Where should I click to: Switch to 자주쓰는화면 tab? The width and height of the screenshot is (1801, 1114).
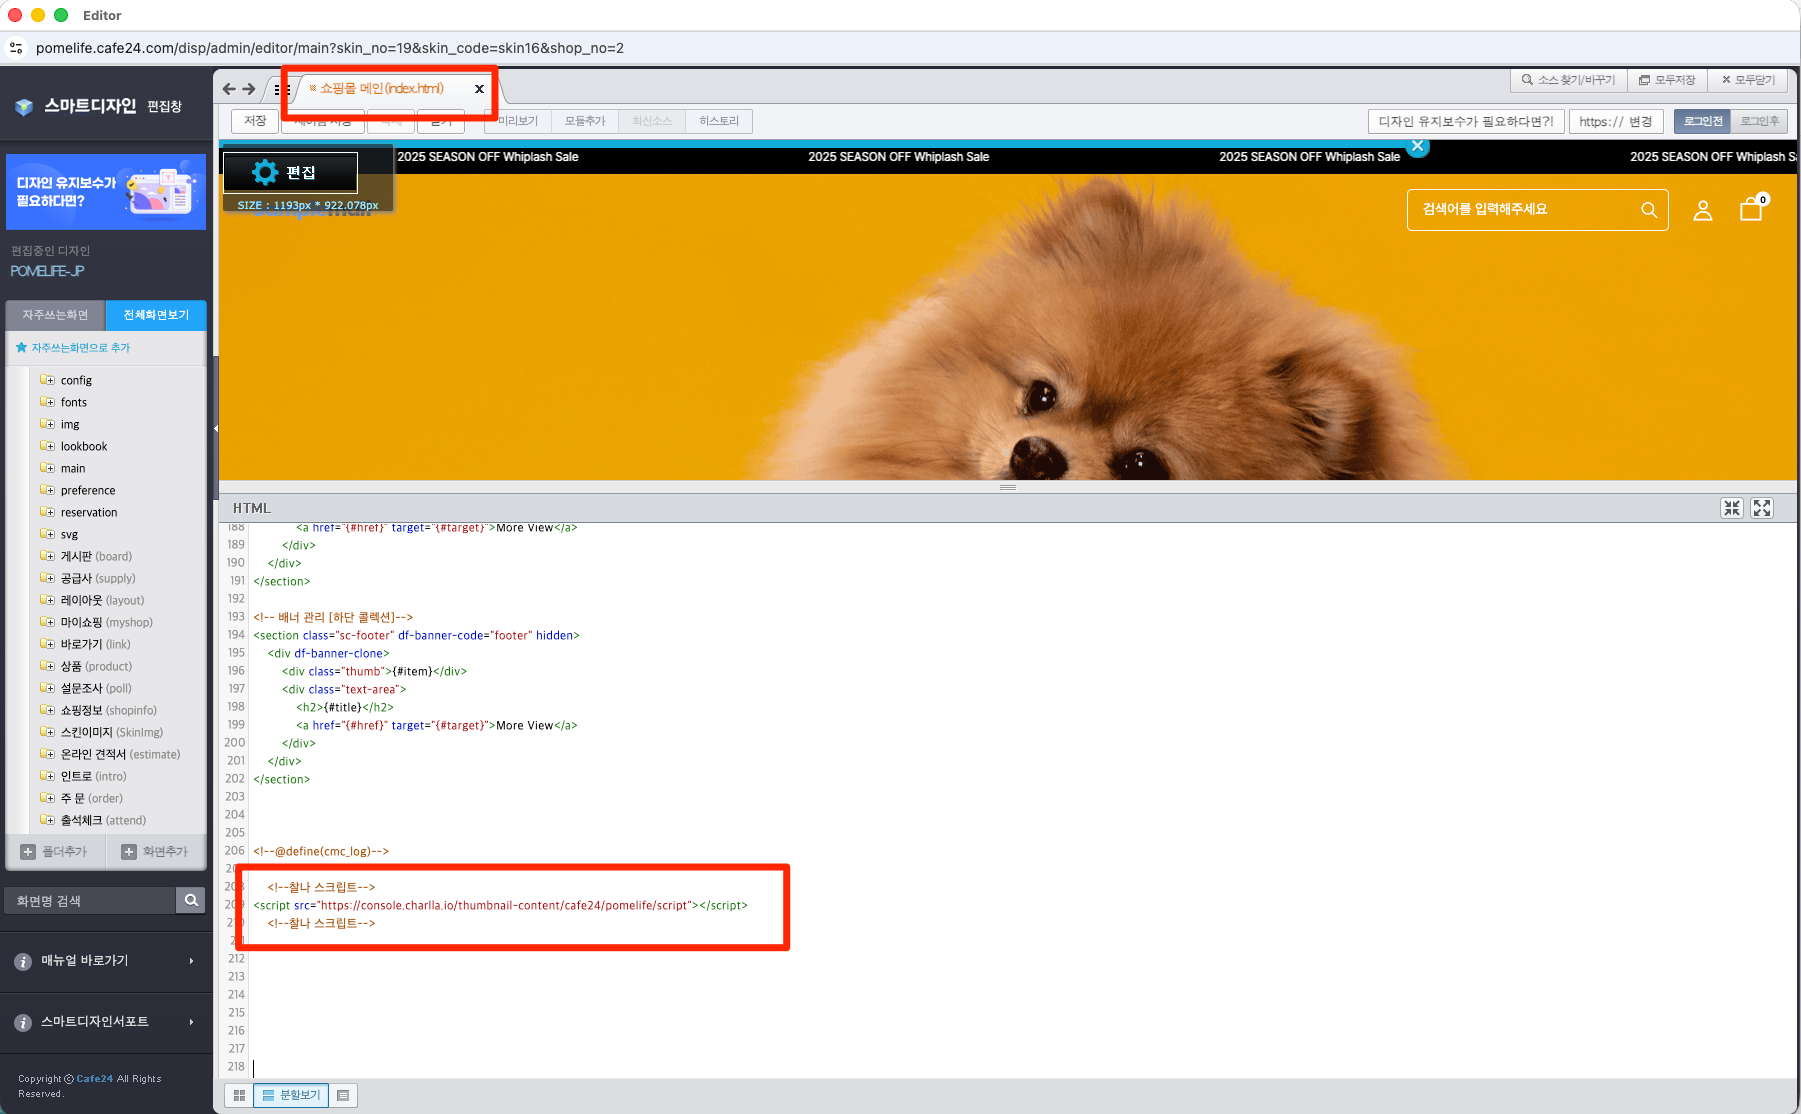click(56, 315)
